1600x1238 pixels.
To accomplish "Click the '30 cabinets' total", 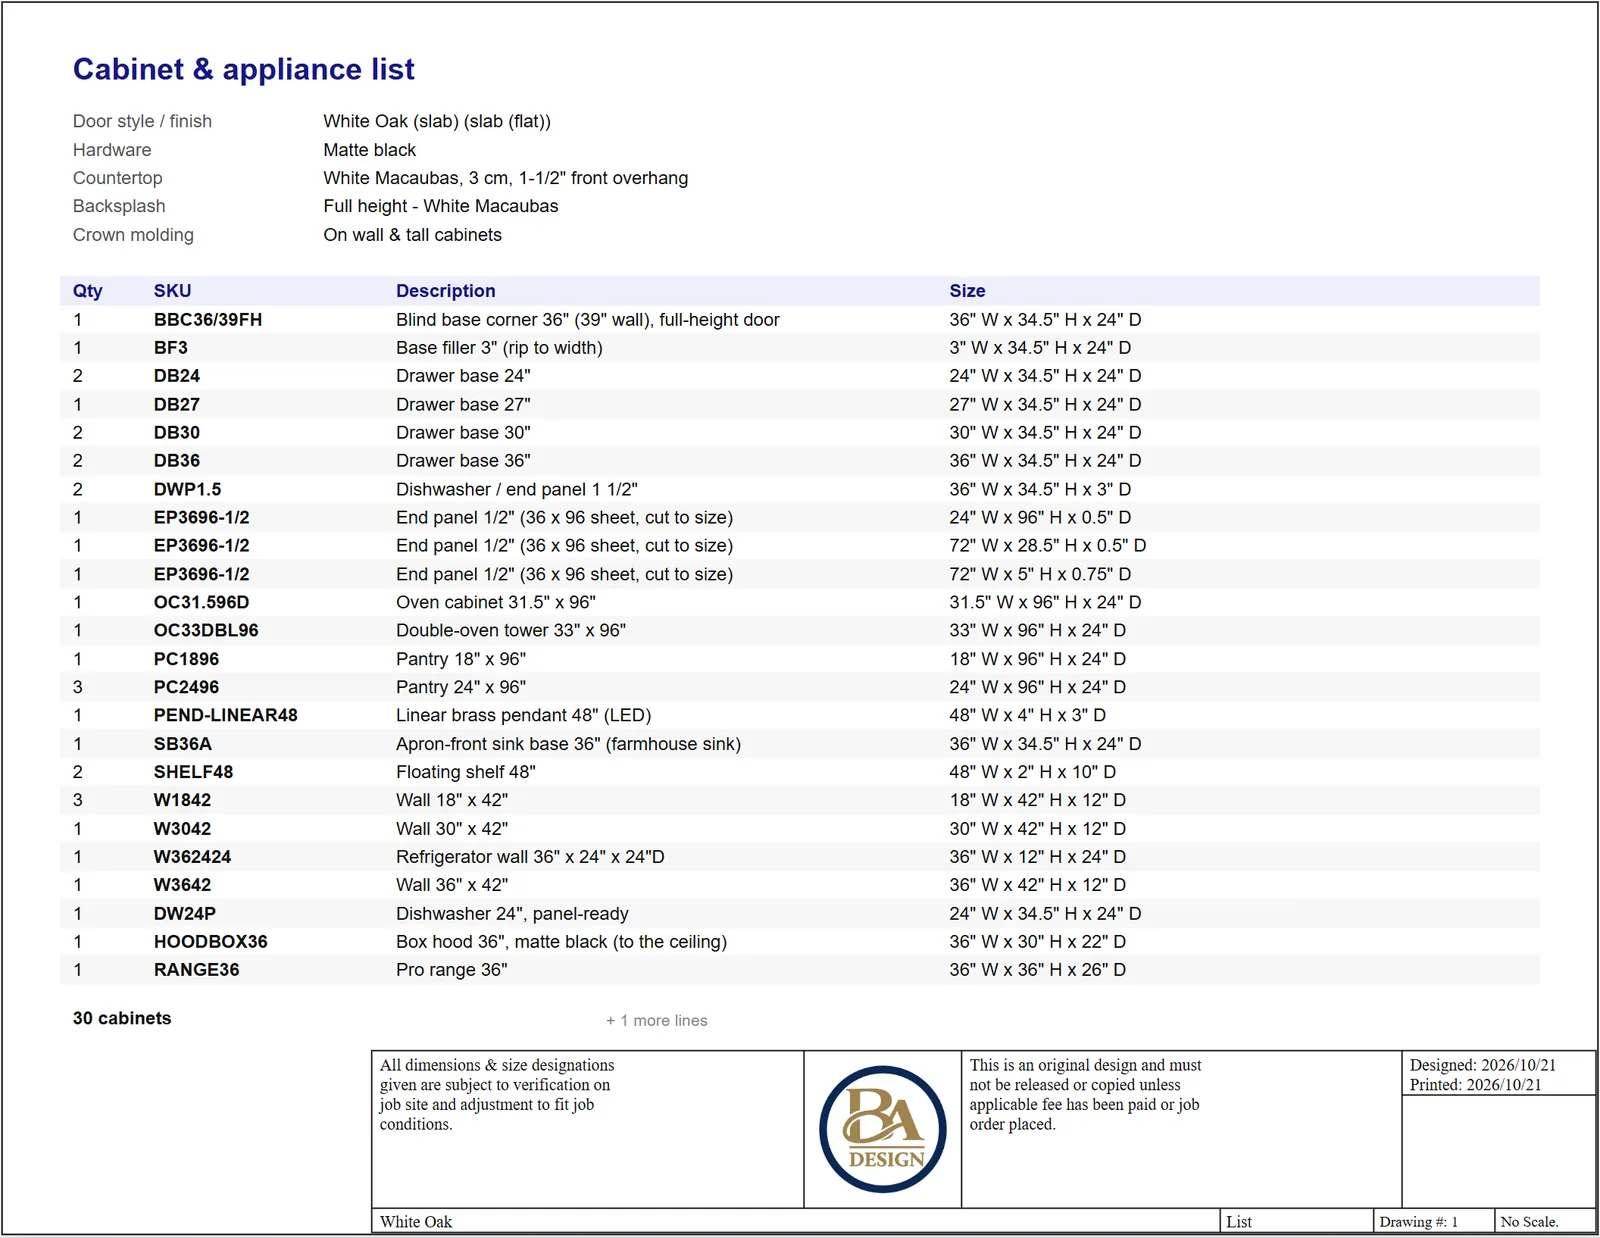I will pos(122,1018).
